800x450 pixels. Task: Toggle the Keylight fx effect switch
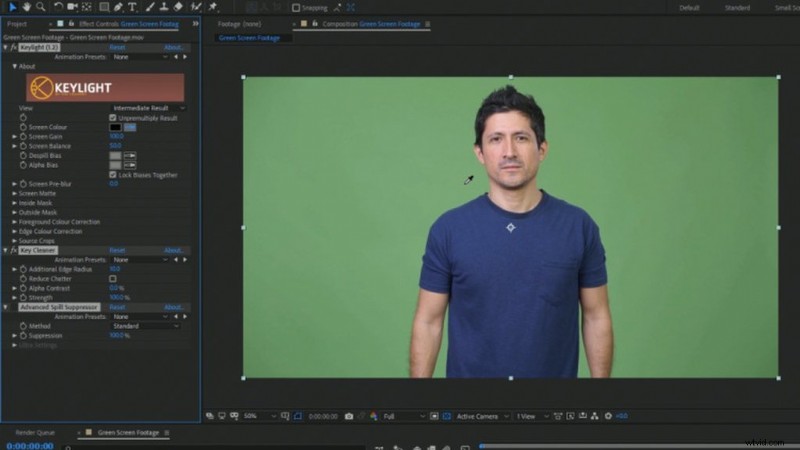tap(14, 47)
